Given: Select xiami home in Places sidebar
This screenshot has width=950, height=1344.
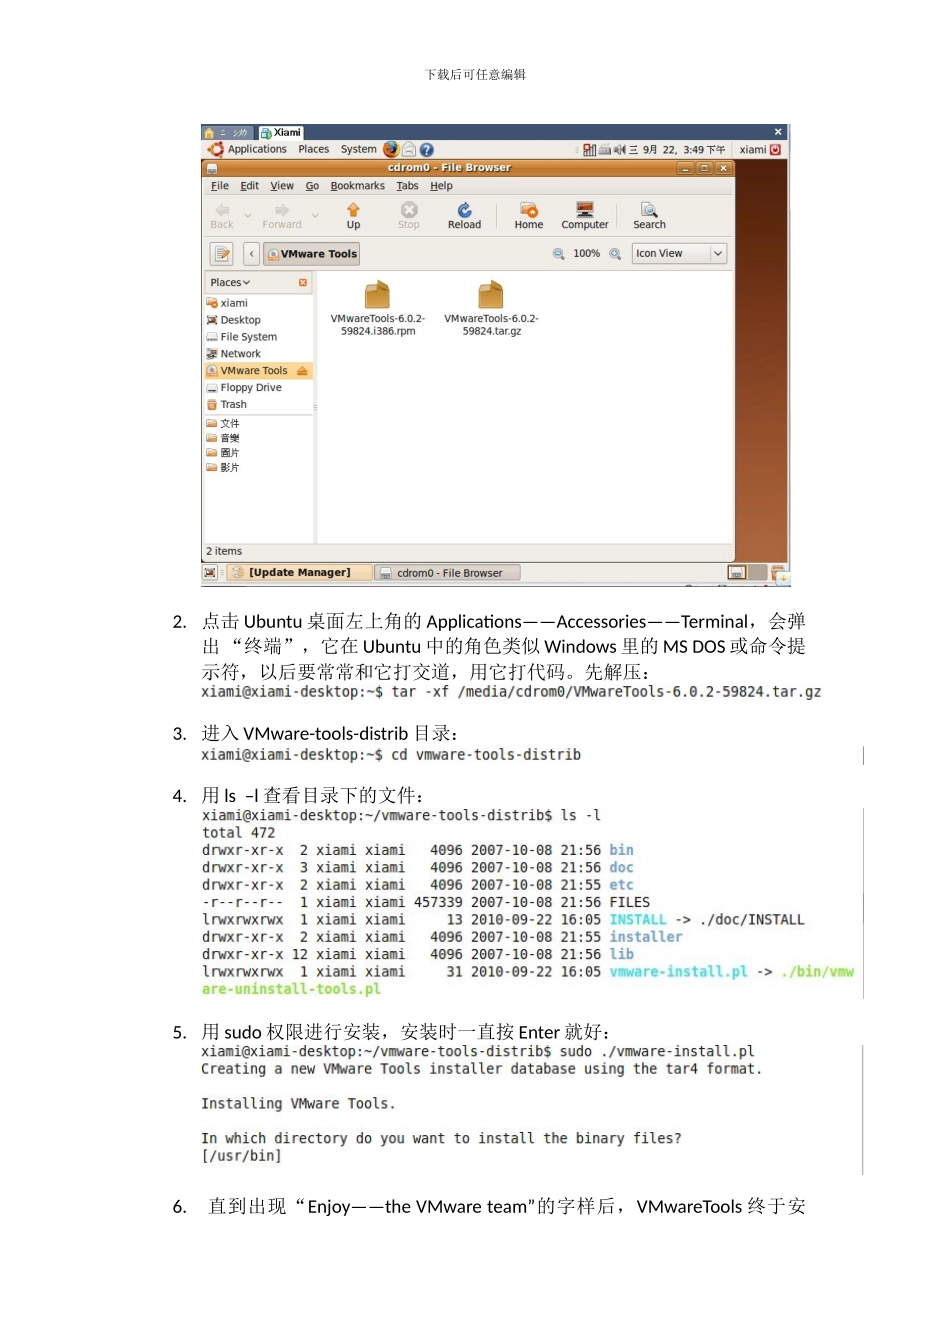Looking at the screenshot, I should [258, 303].
